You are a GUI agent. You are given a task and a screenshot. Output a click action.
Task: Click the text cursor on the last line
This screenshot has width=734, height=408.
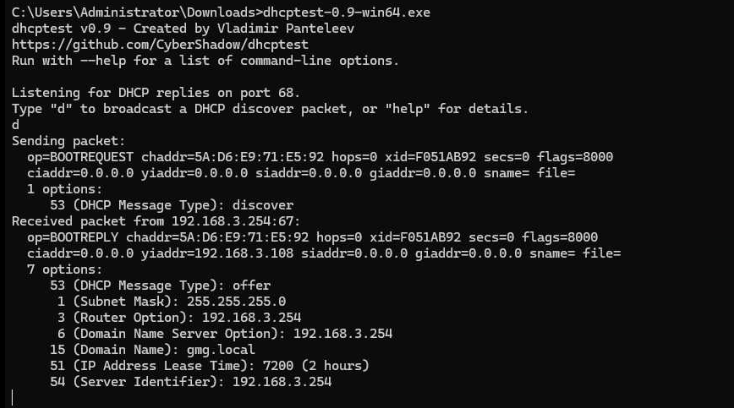coord(13,397)
